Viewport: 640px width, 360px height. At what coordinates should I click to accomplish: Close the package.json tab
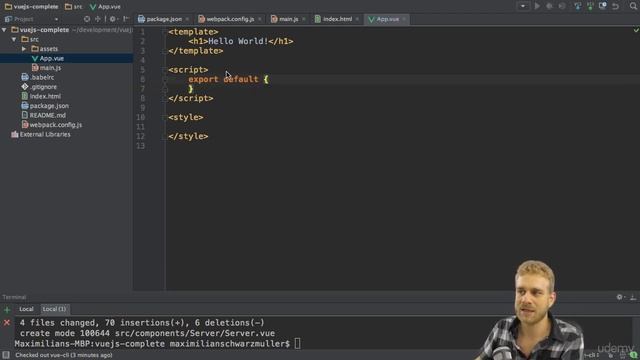click(187, 19)
